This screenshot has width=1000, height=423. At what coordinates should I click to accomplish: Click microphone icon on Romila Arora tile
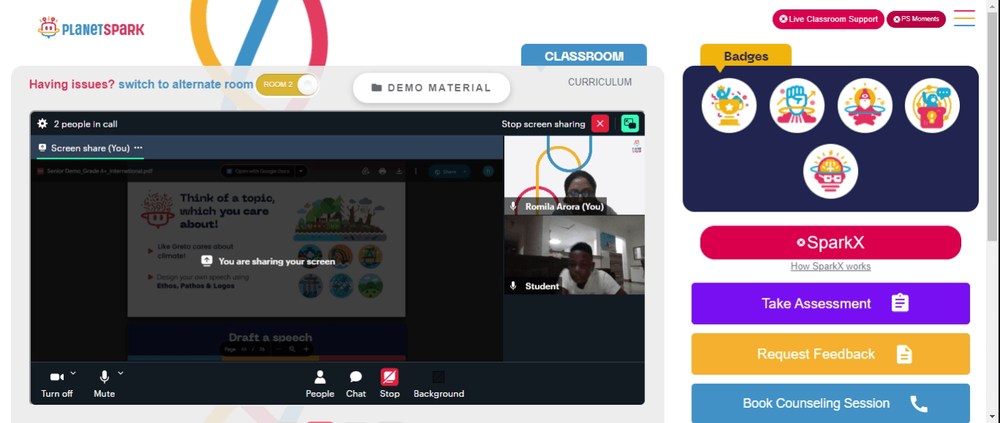513,206
